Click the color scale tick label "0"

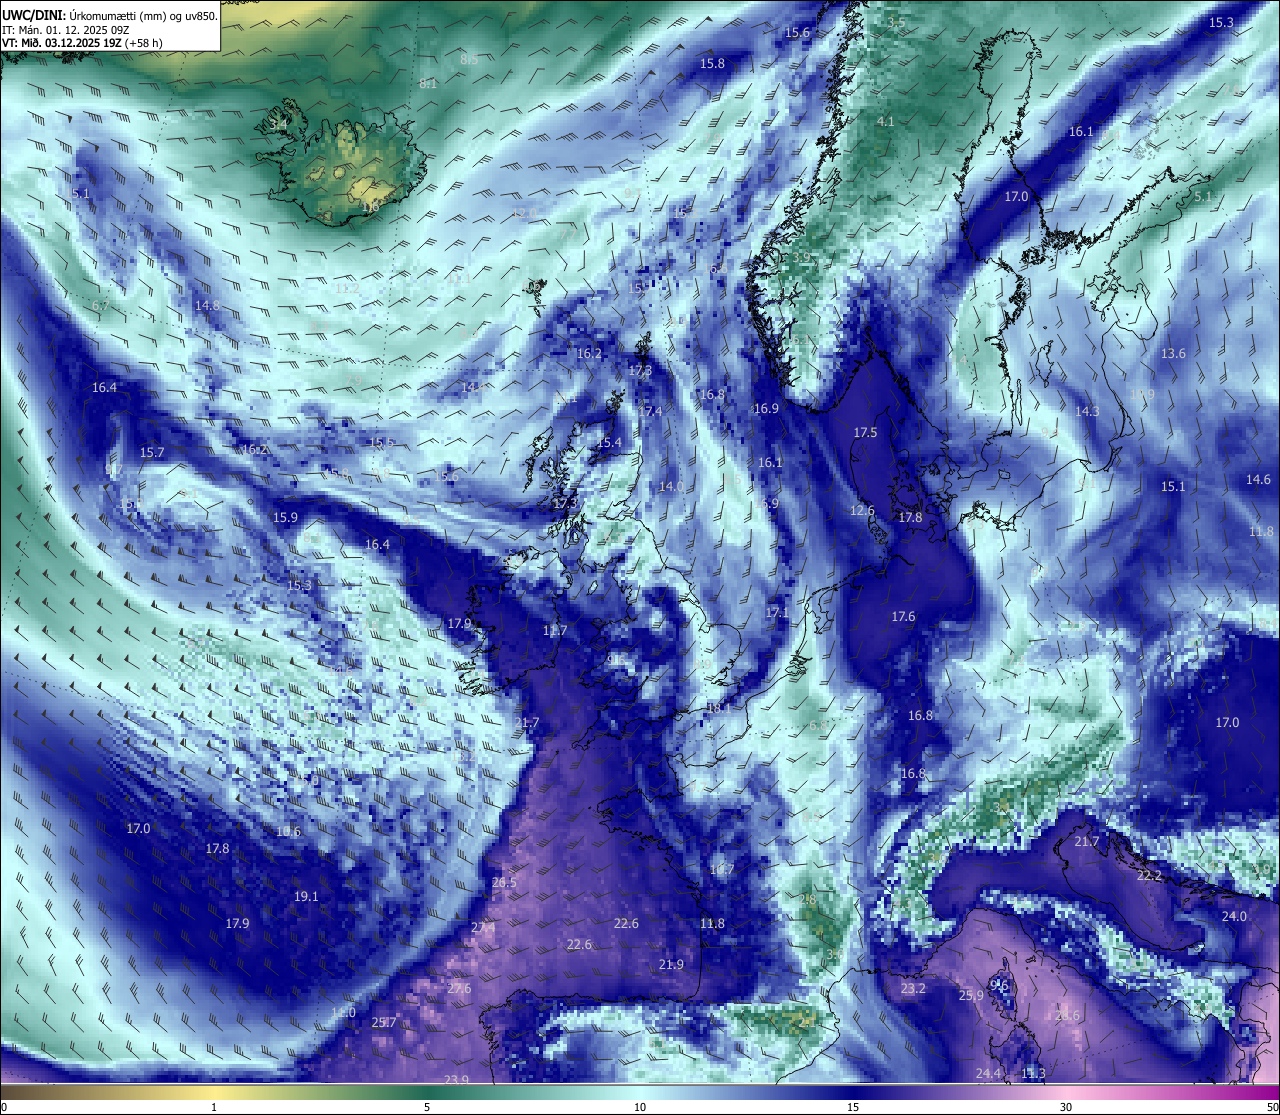[4, 1107]
